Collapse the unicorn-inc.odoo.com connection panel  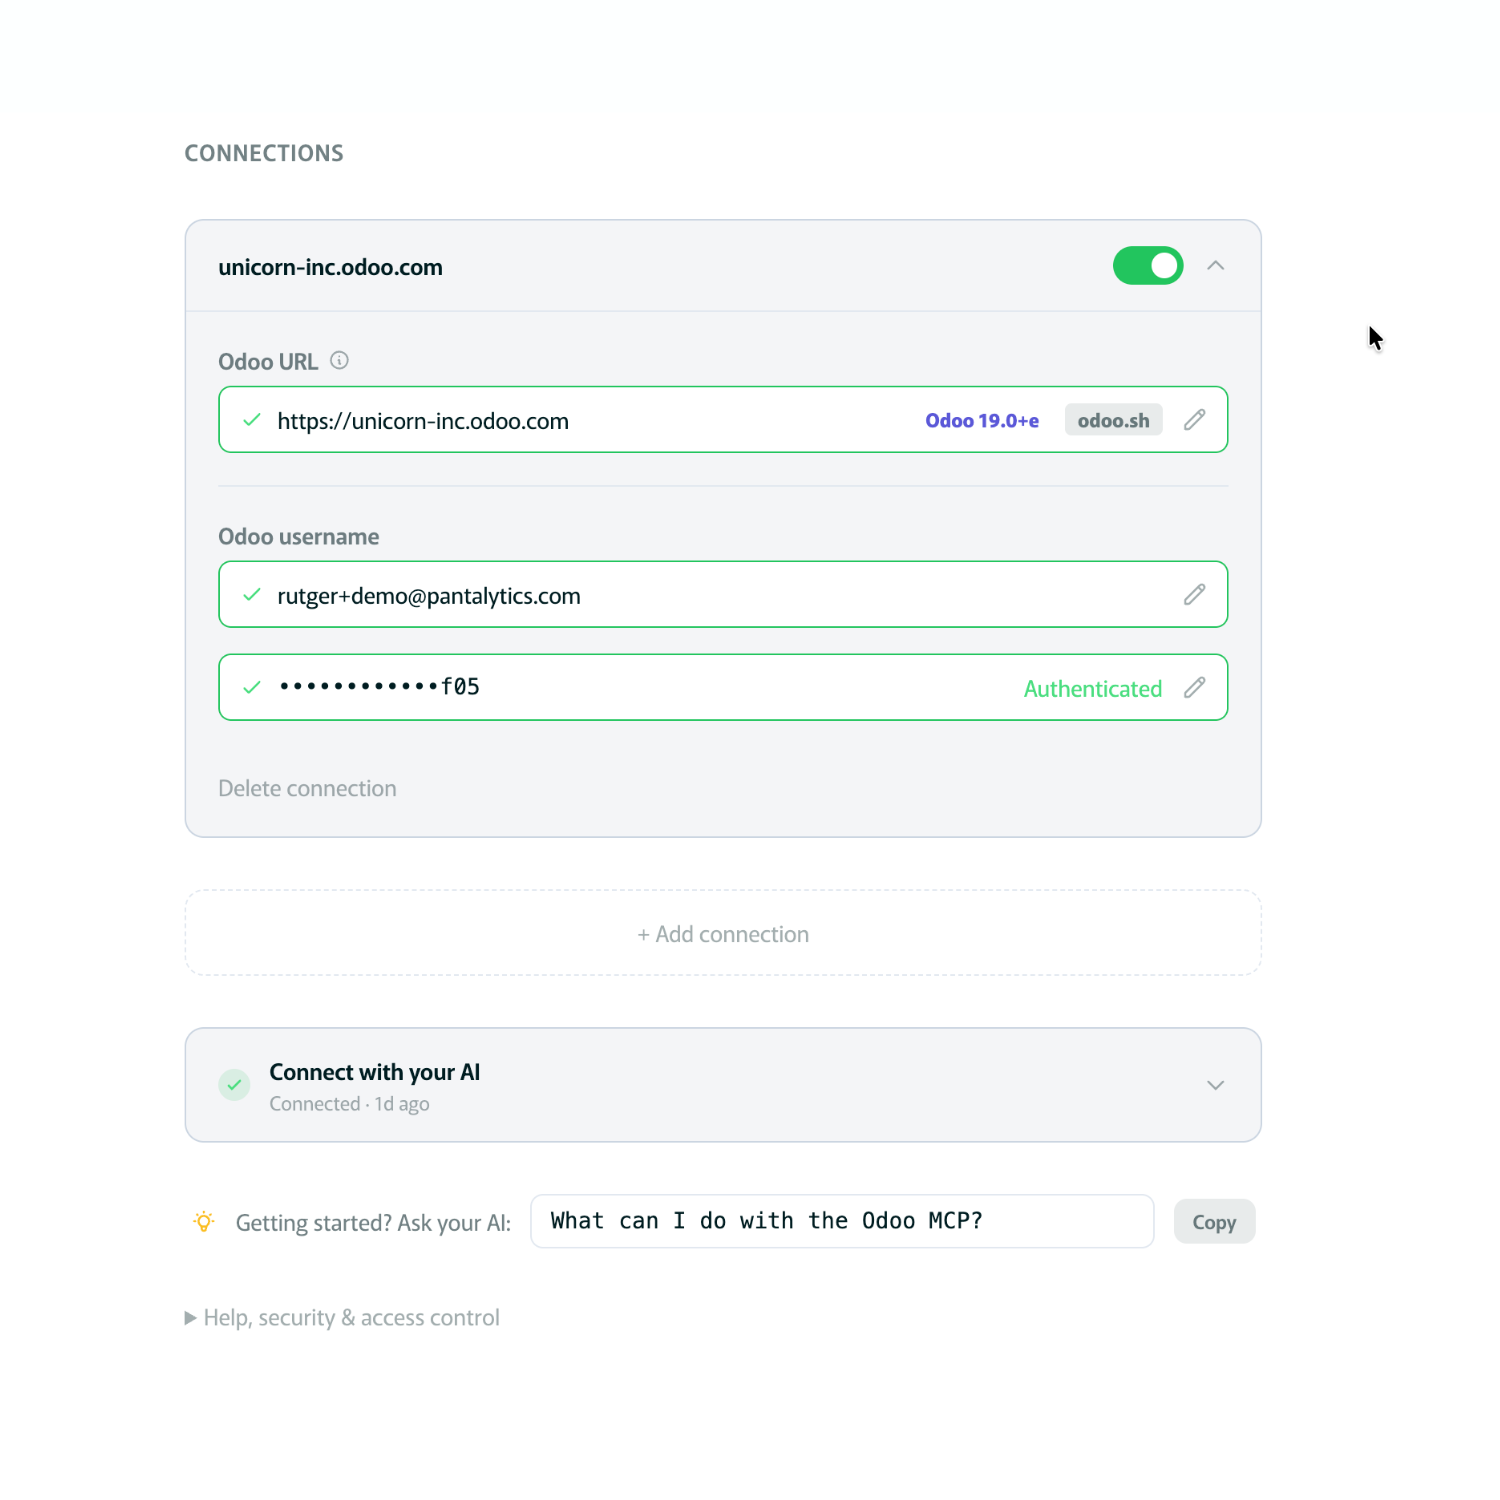point(1216,266)
